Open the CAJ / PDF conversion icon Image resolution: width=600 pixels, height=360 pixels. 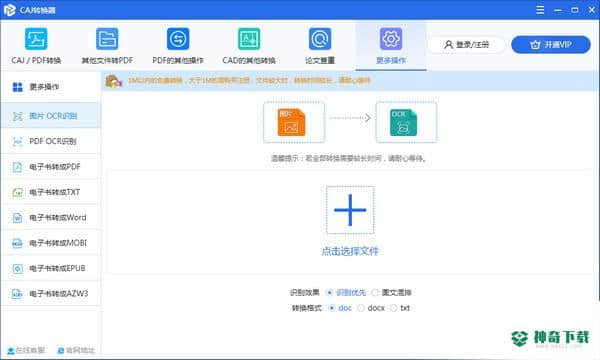36,39
